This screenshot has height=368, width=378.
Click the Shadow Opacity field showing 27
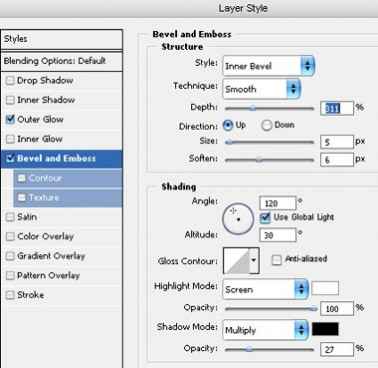click(x=337, y=349)
